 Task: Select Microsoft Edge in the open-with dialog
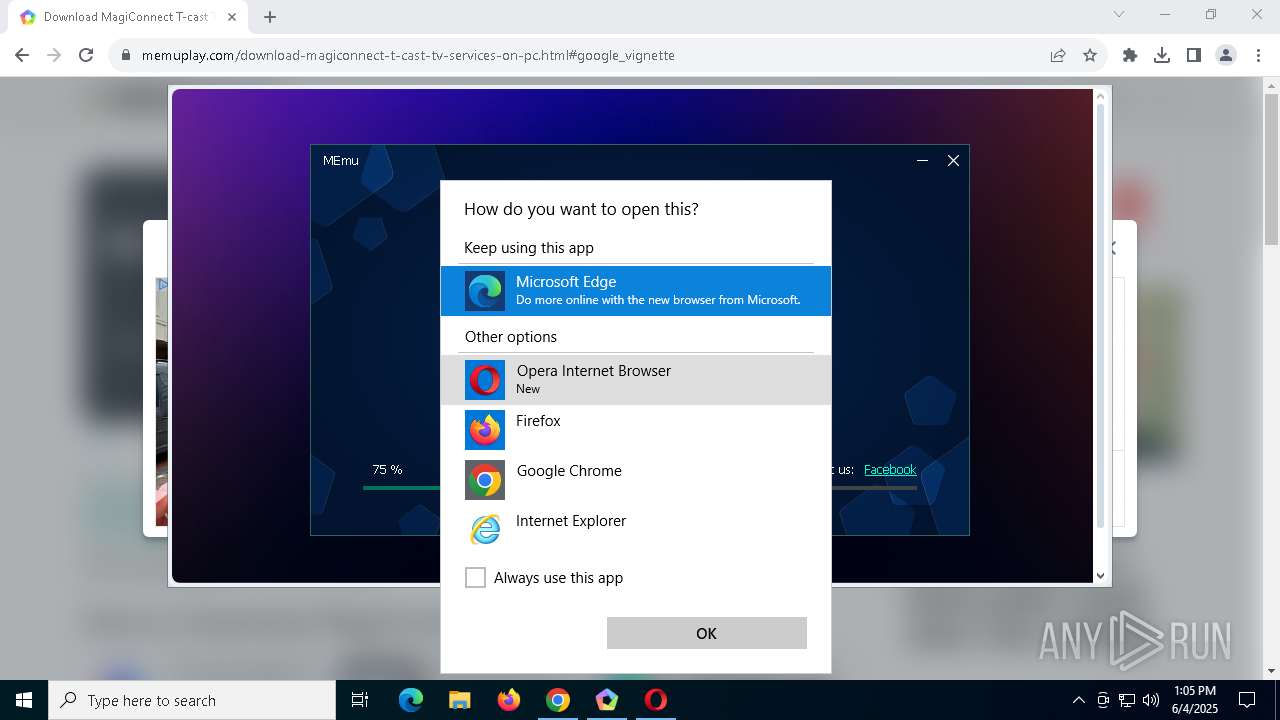tap(635, 291)
